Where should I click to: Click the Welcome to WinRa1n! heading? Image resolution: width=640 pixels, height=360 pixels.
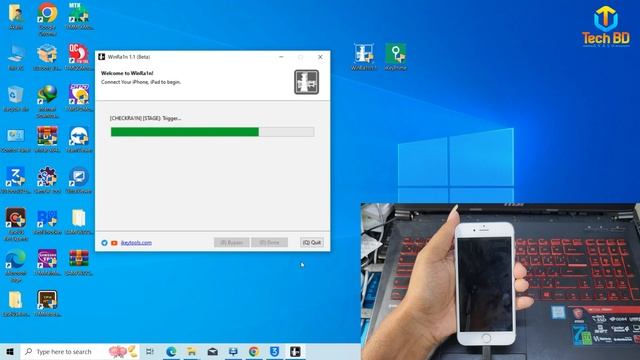pyautogui.click(x=127, y=73)
